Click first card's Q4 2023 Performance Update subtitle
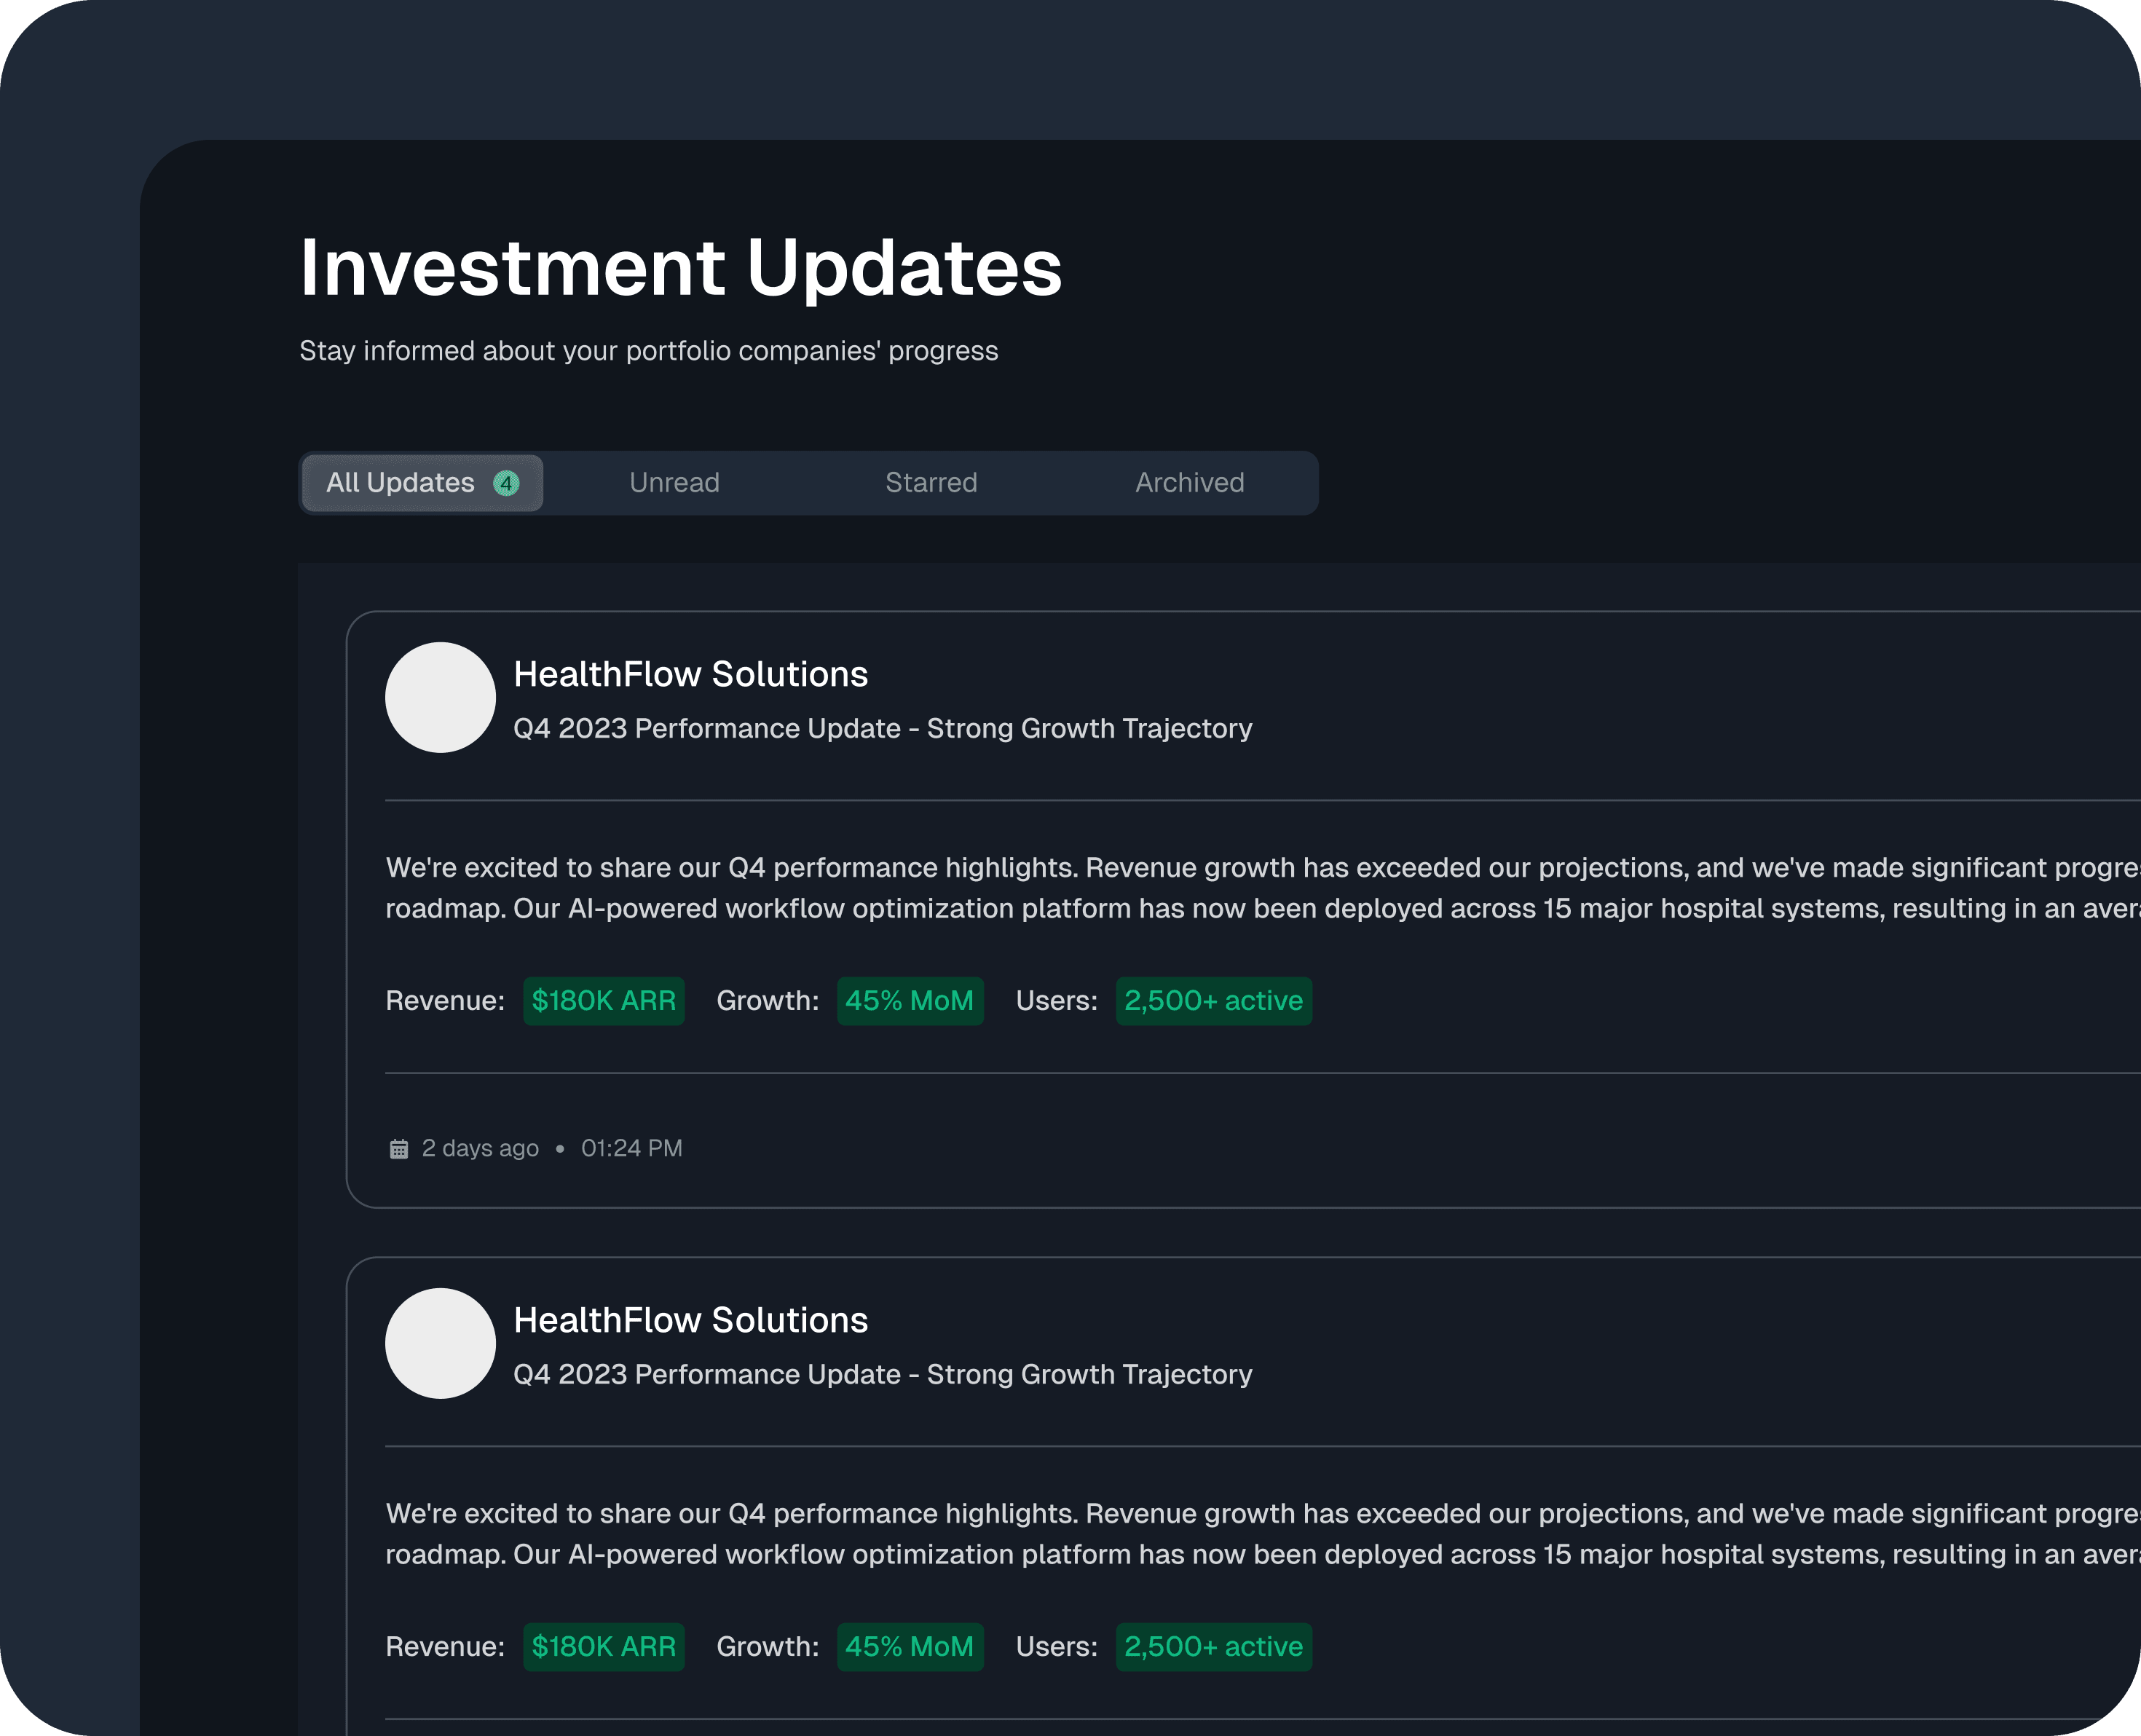The height and width of the screenshot is (1736, 2141). coord(882,729)
